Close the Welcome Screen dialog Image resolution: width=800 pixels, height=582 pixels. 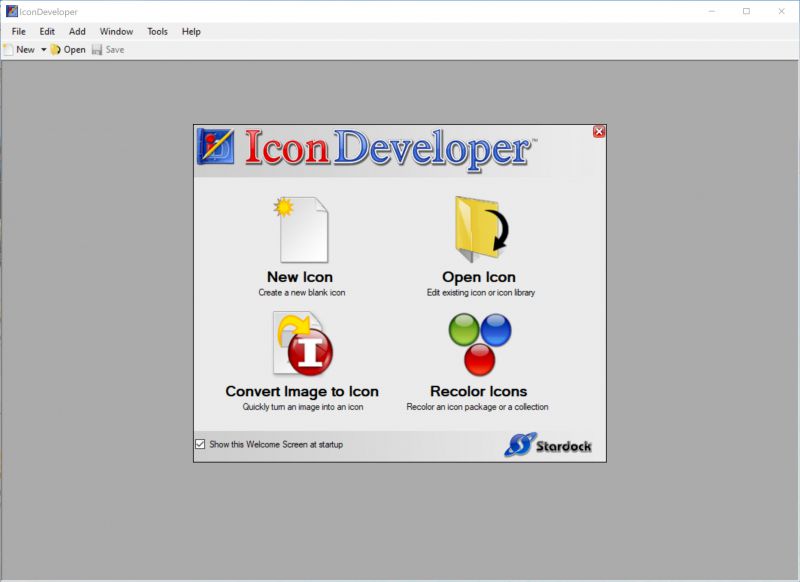[598, 131]
